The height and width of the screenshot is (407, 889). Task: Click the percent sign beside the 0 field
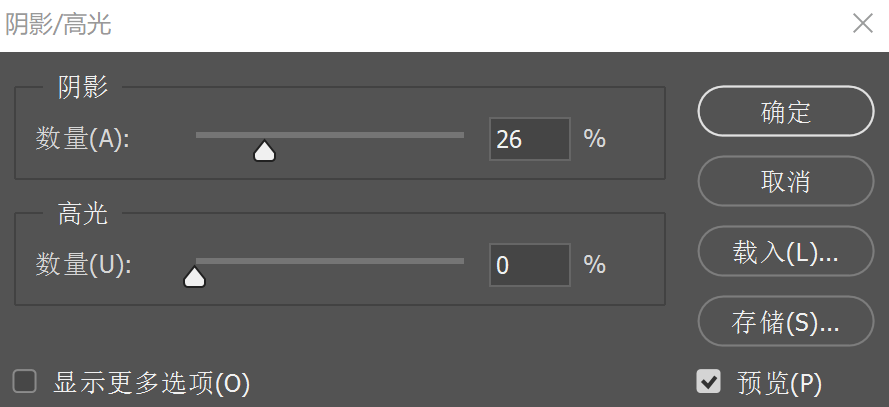pos(595,265)
